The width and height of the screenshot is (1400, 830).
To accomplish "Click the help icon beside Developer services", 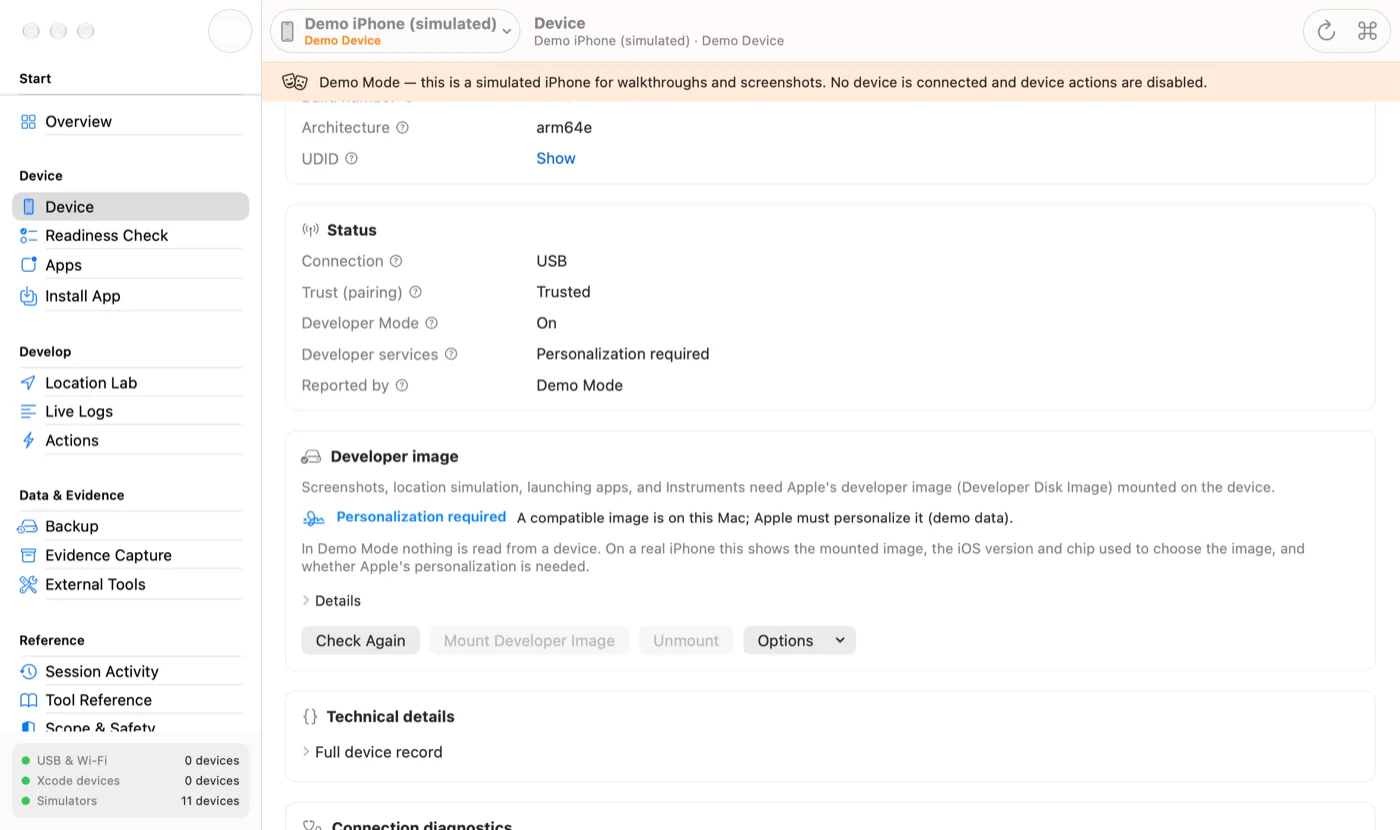I will tap(451, 354).
